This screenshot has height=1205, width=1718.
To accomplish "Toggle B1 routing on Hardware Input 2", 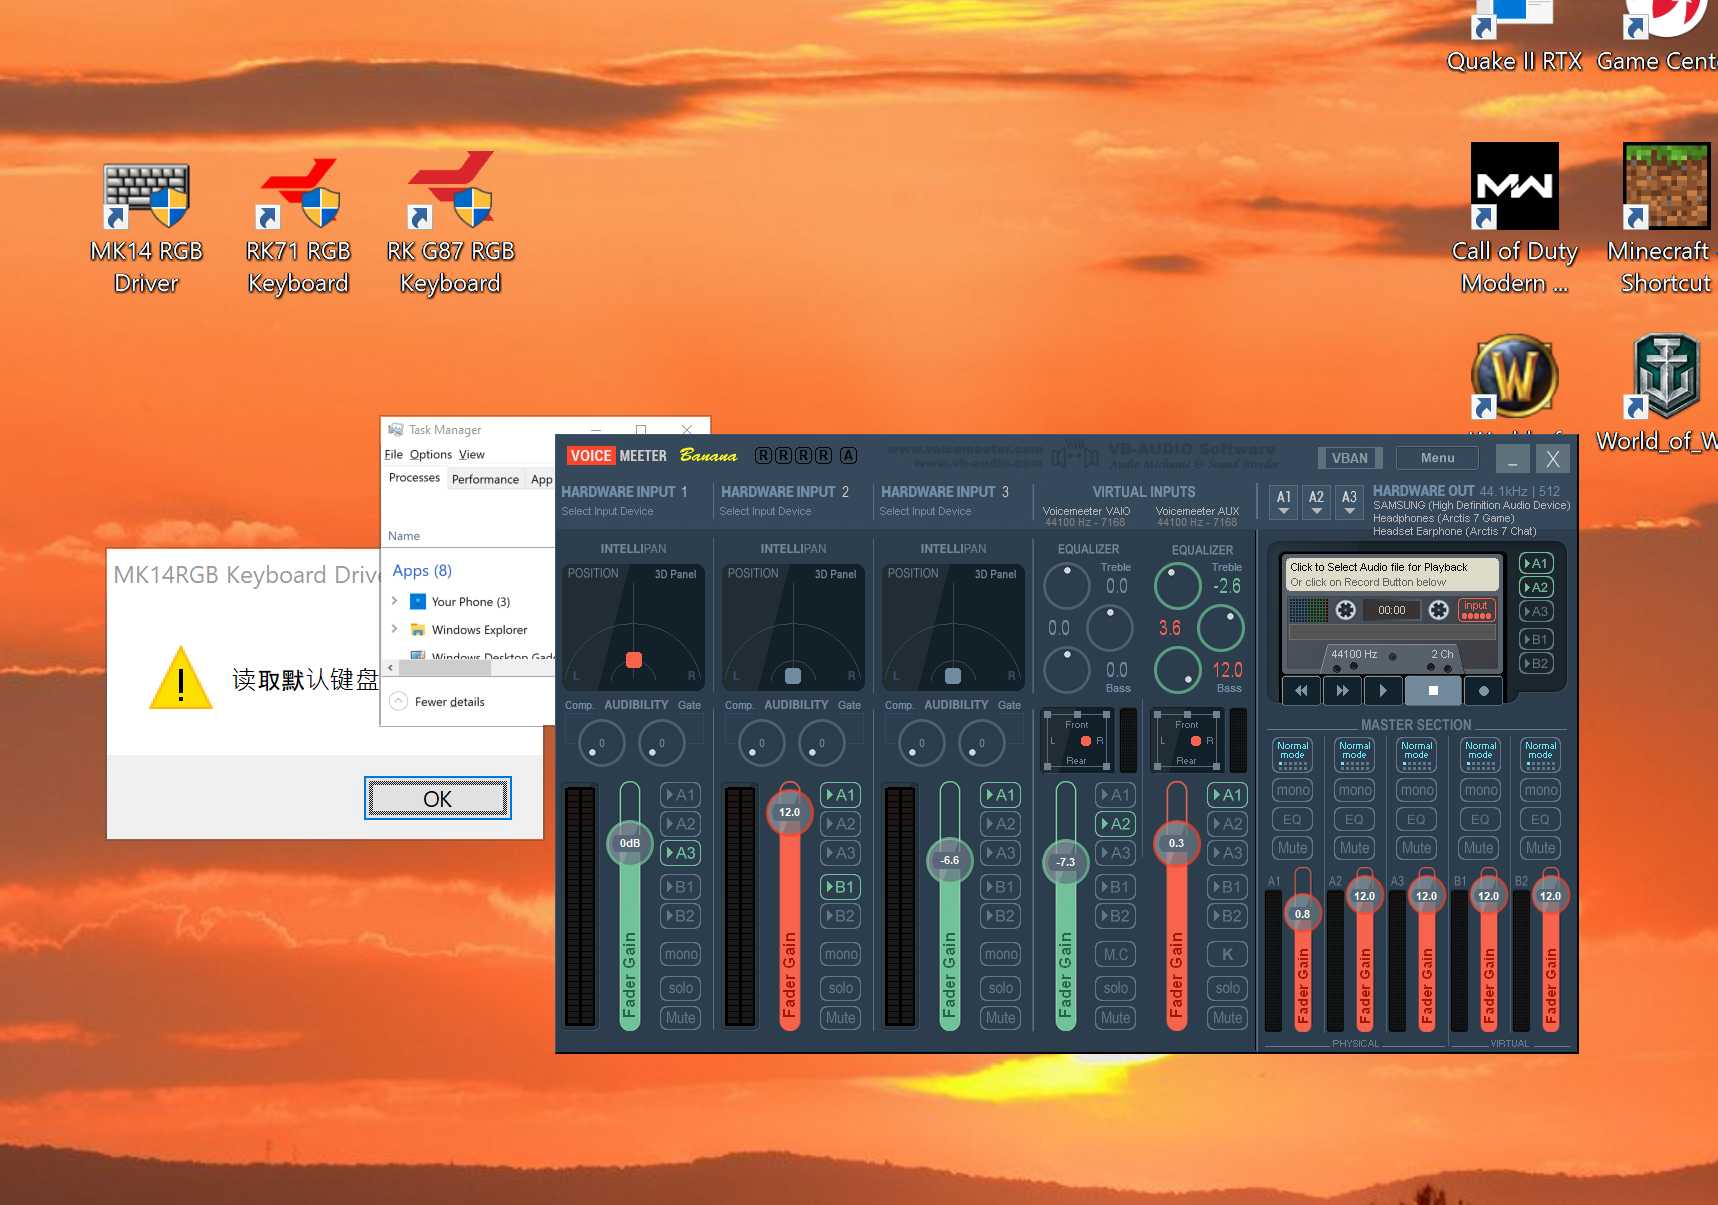I will tap(840, 887).
